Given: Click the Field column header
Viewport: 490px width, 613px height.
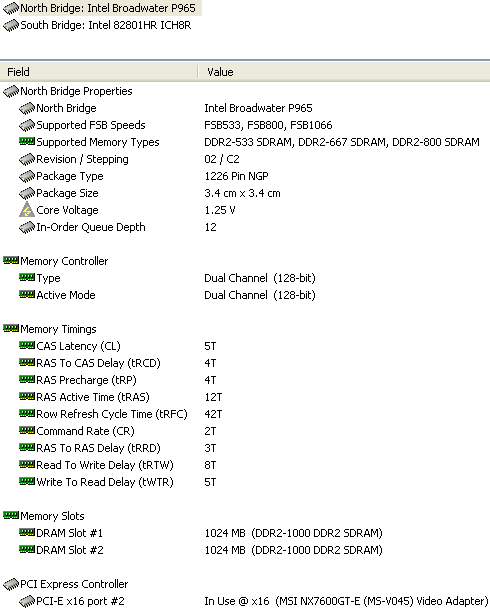Looking at the screenshot, I should pos(99,72).
